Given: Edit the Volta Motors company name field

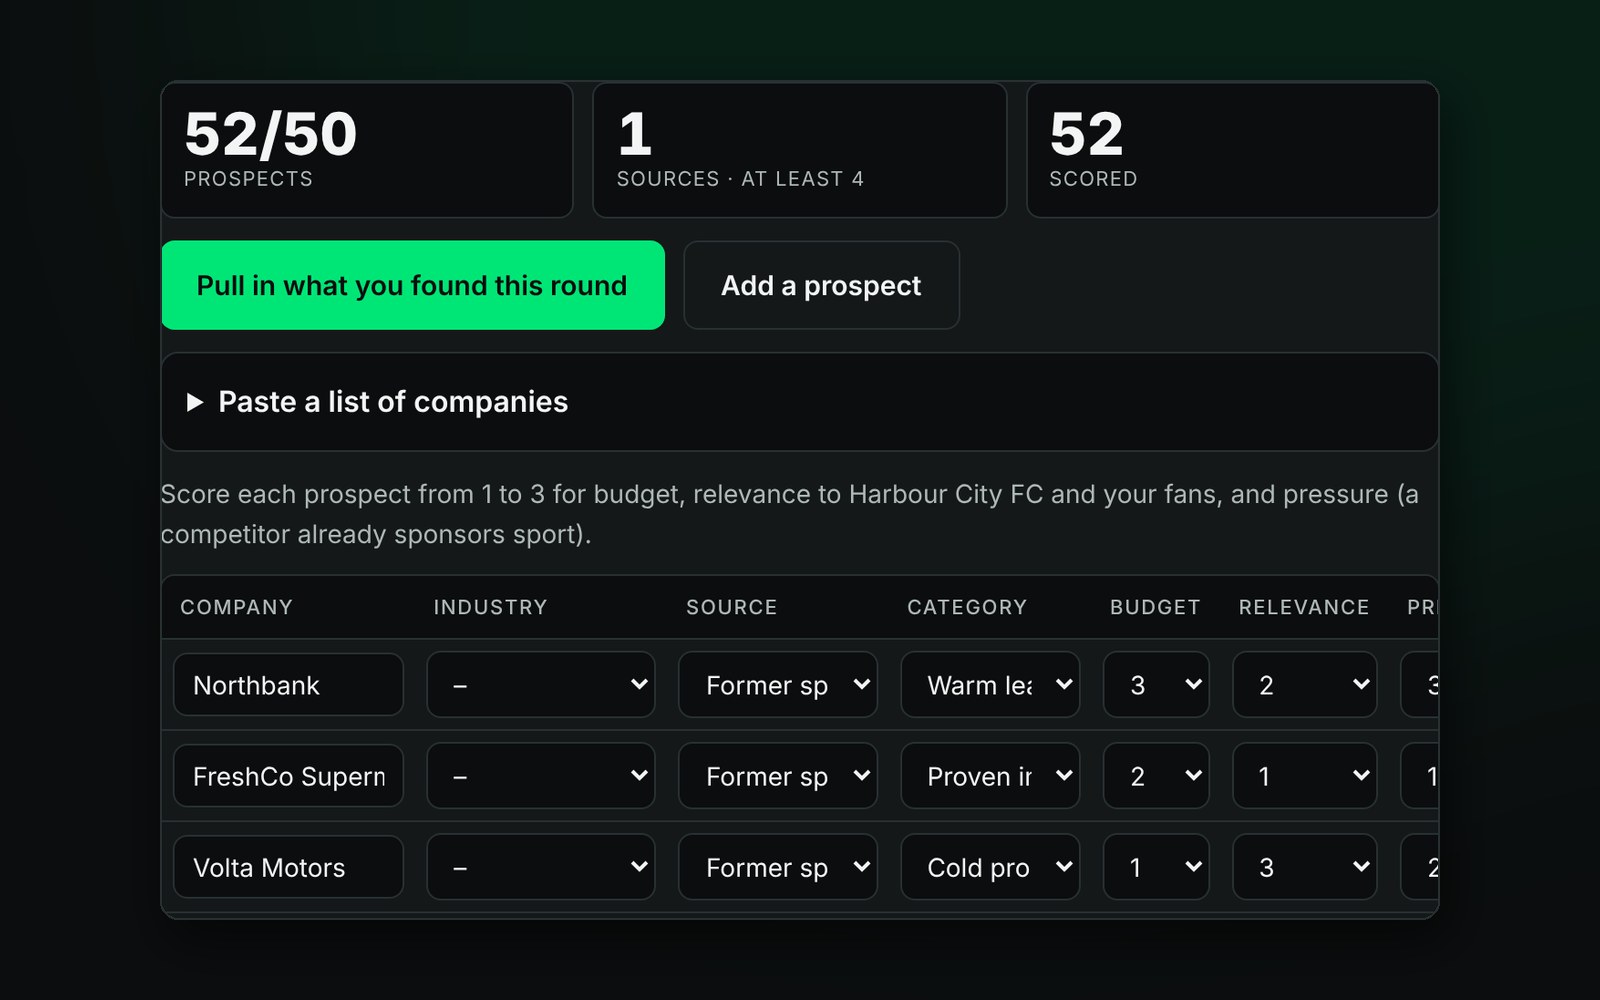Looking at the screenshot, I should [x=288, y=867].
